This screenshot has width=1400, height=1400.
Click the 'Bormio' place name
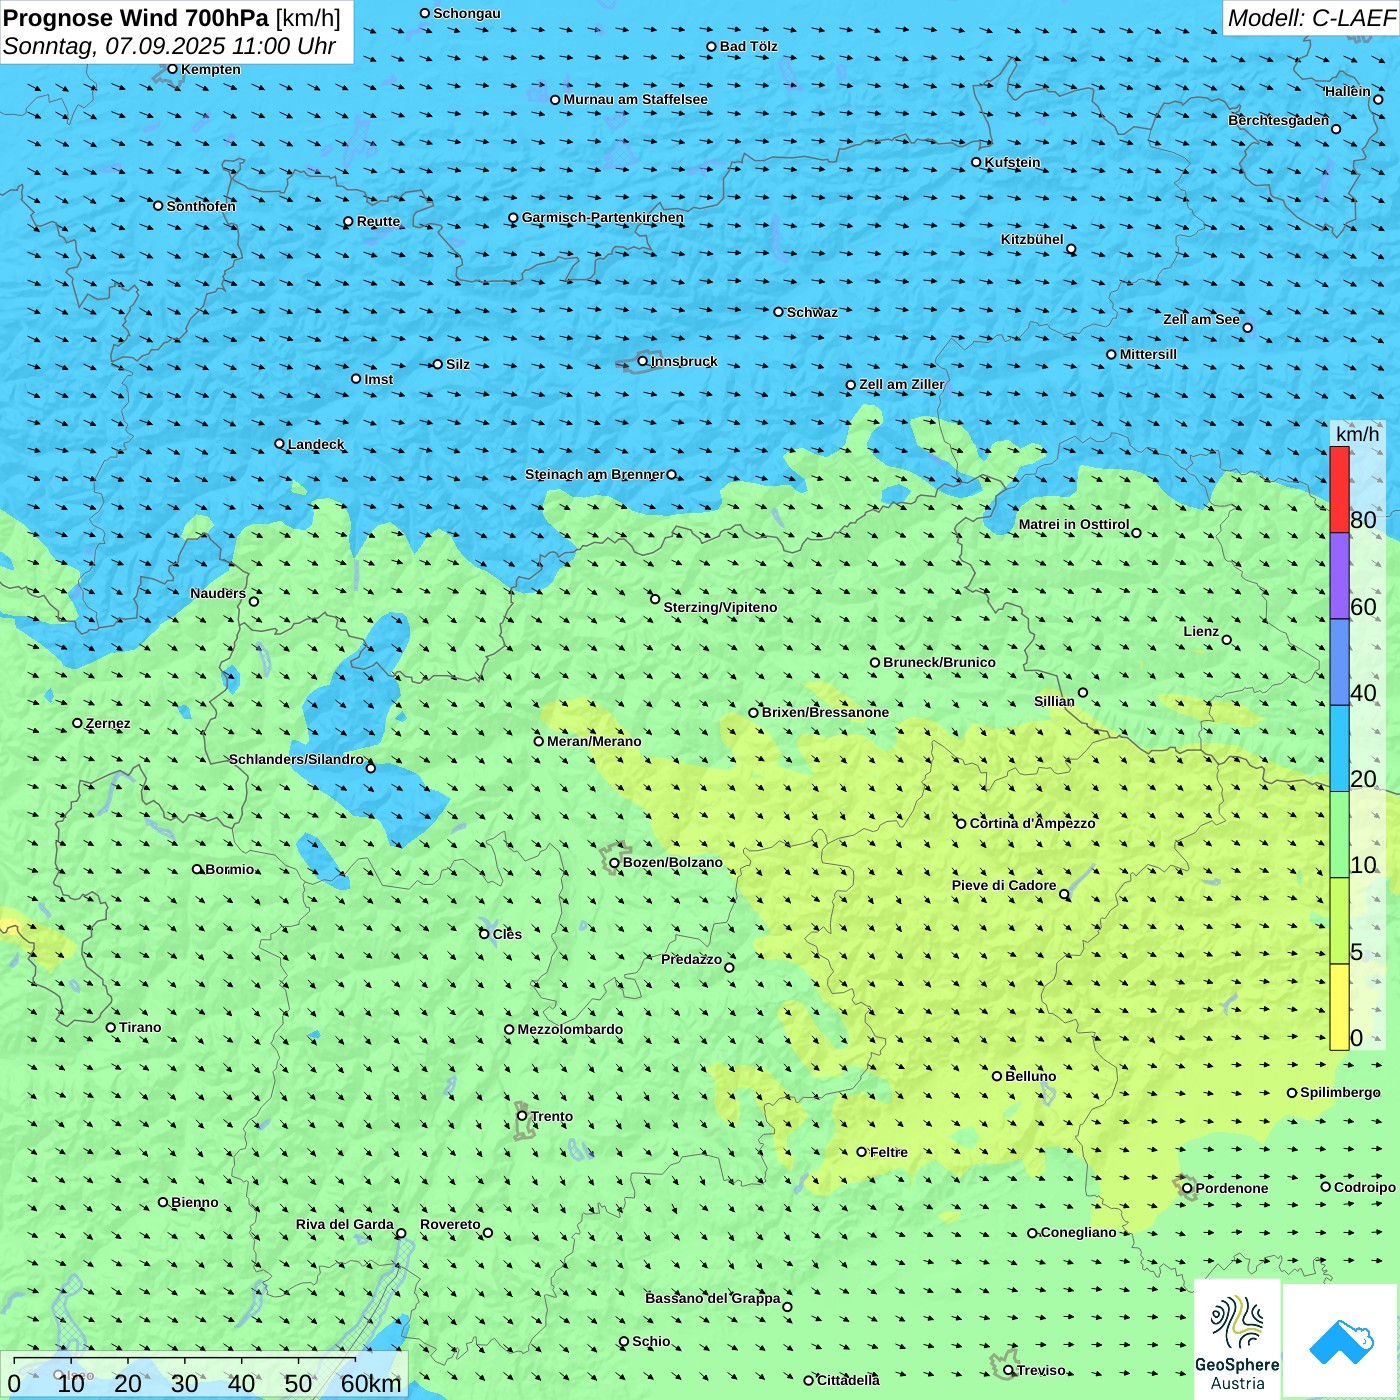[x=230, y=869]
